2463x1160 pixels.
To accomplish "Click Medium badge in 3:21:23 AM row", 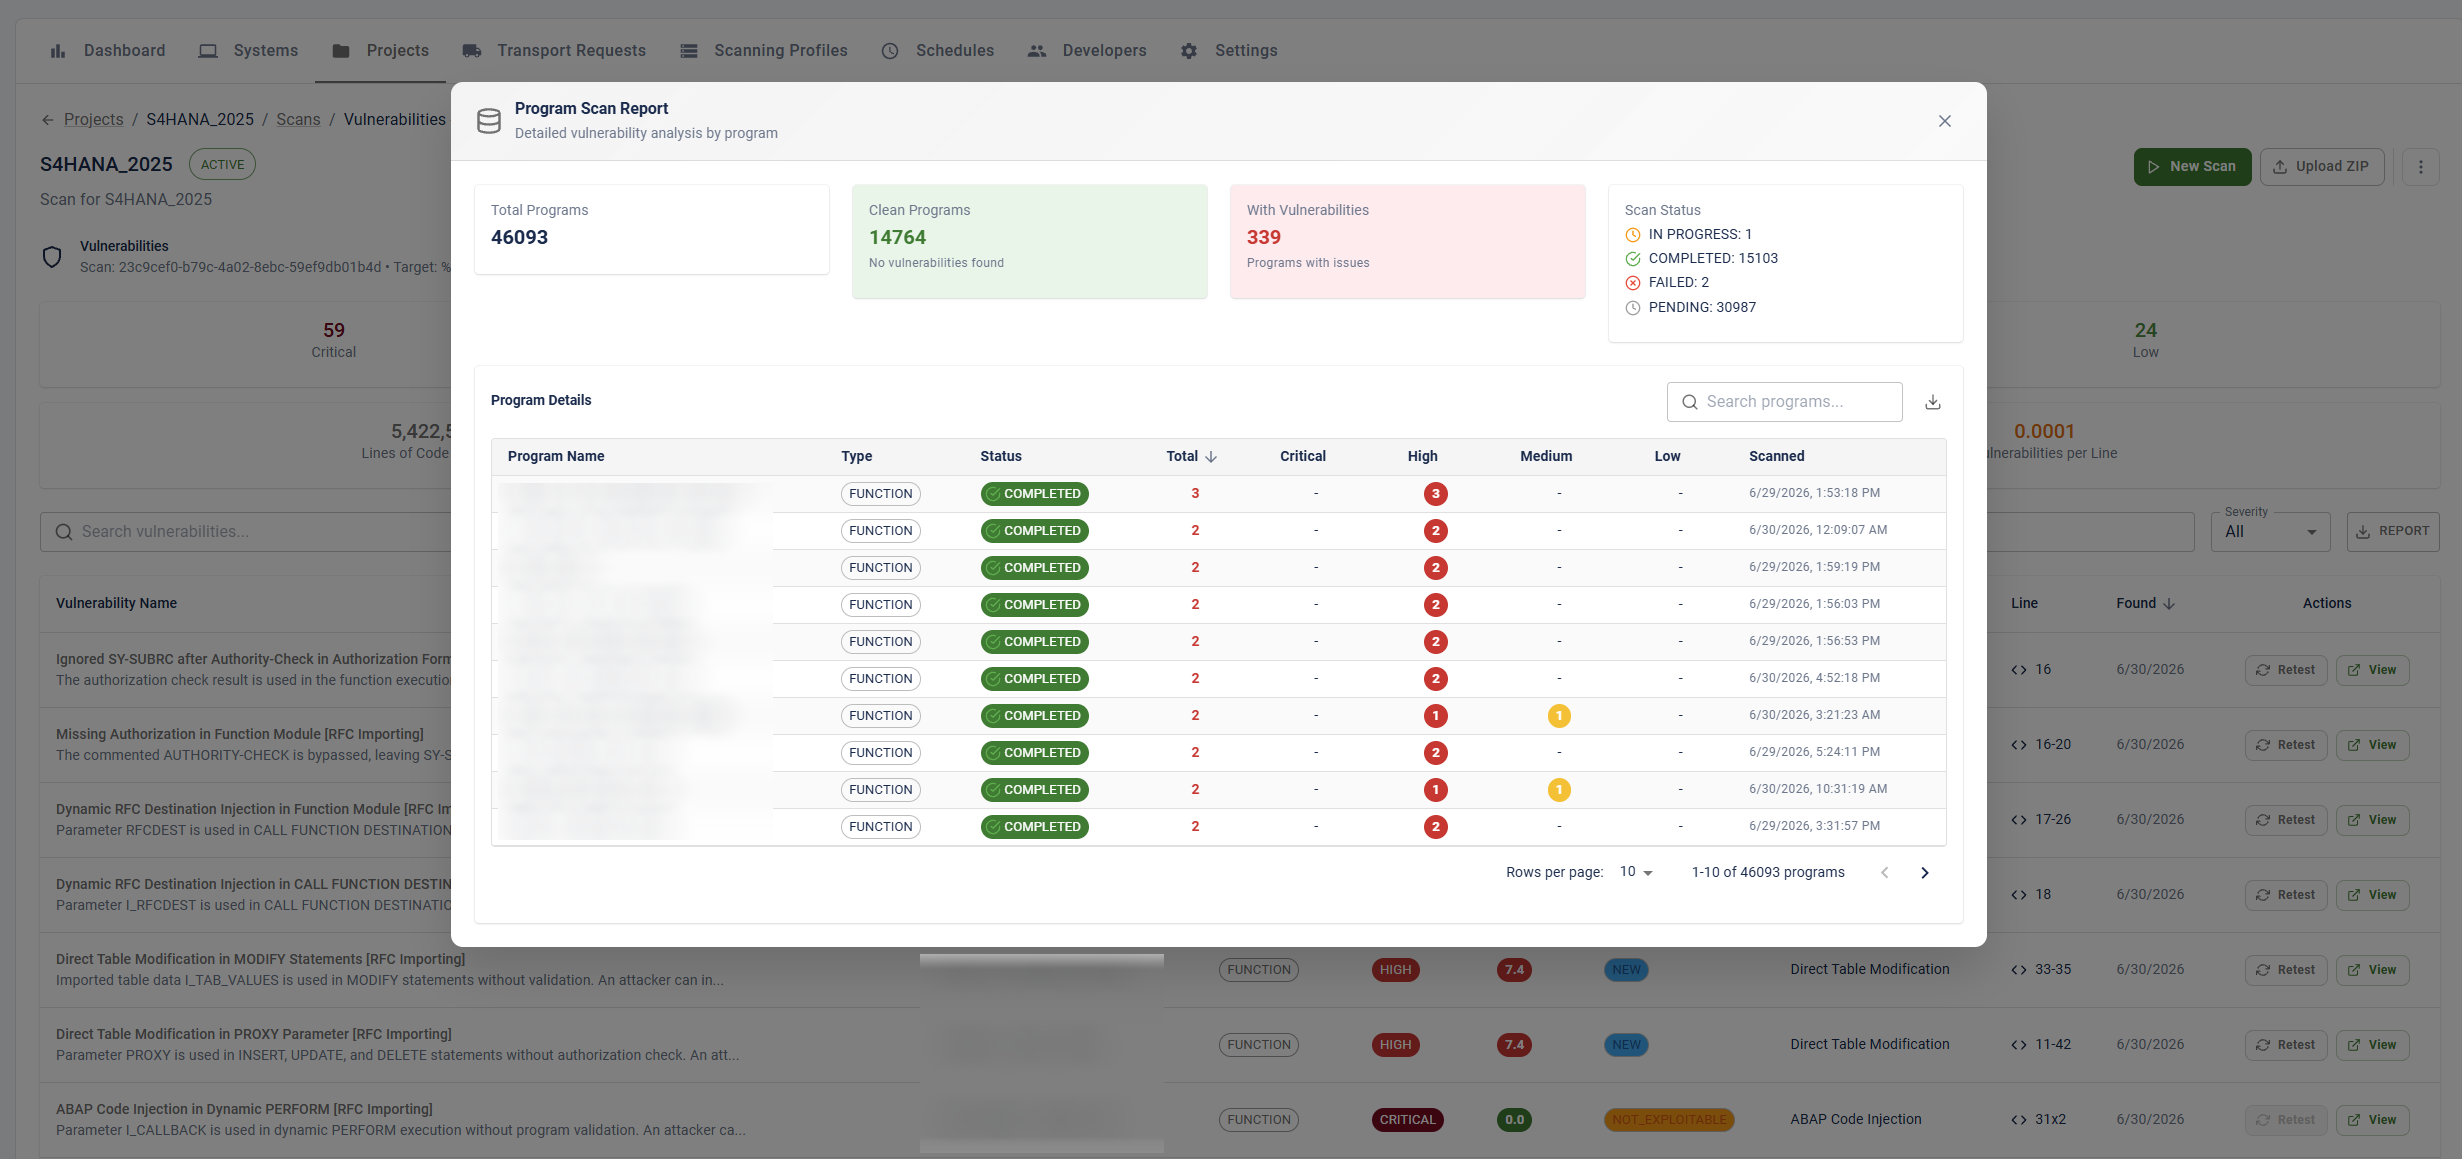I will [x=1558, y=716].
